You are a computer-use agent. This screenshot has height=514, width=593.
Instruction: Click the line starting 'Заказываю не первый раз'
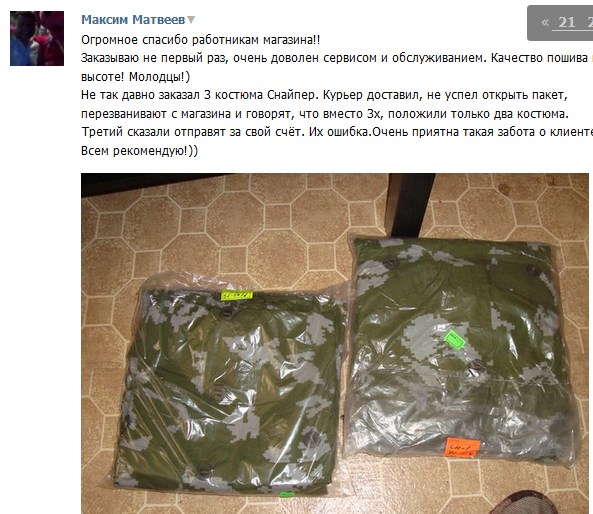(x=337, y=58)
